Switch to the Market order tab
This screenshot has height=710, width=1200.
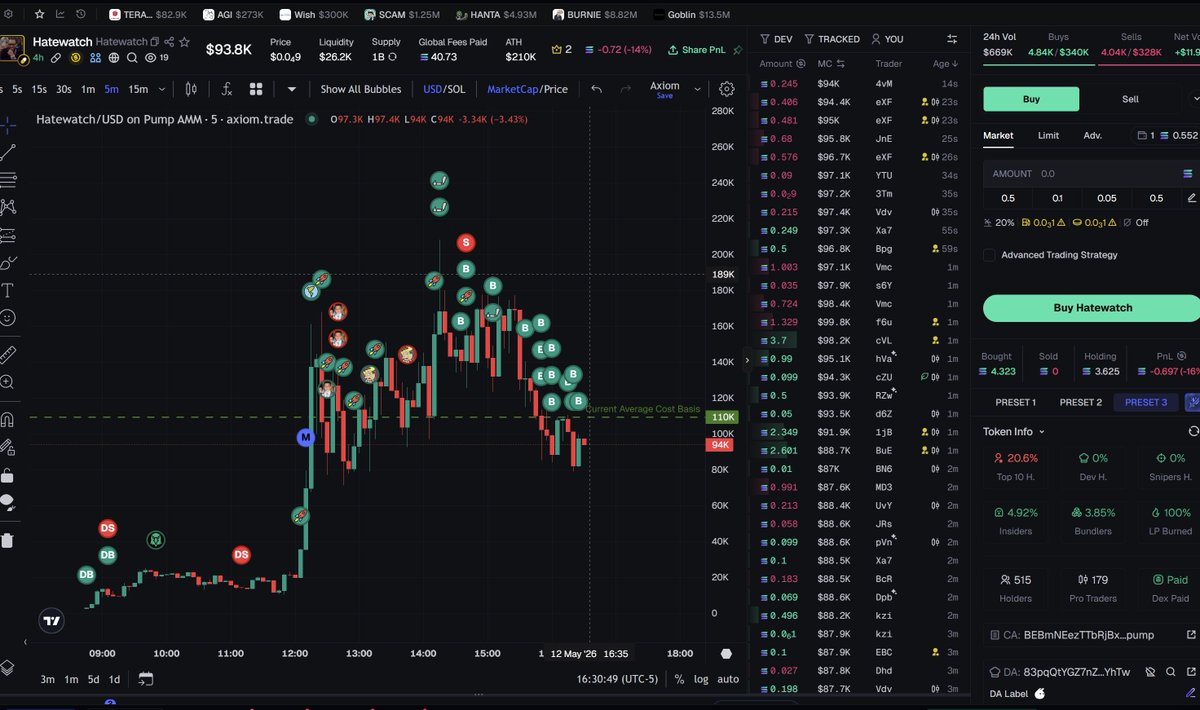[x=998, y=135]
